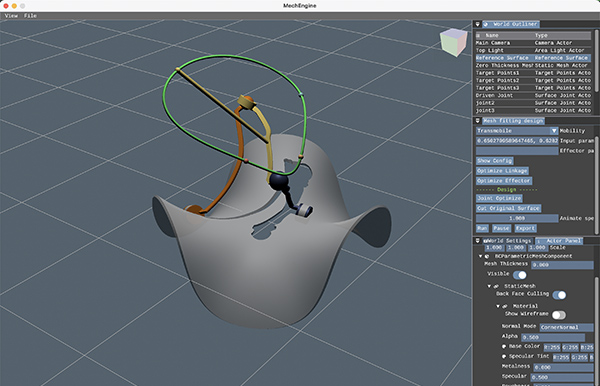Toggle the Visible switch off
Viewport: 600px width, 386px height.
519,275
